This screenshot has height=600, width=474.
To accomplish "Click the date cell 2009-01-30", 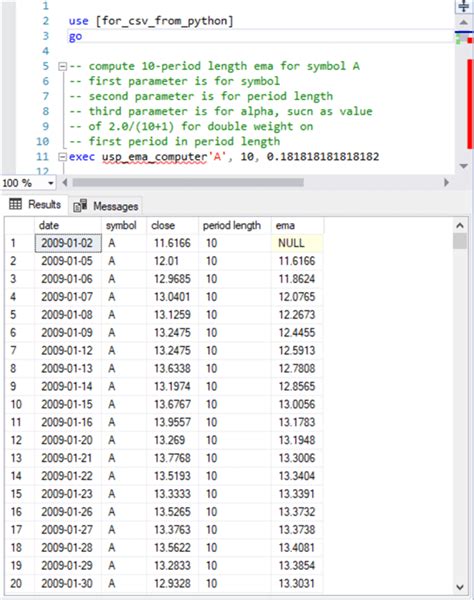I will click(68, 584).
